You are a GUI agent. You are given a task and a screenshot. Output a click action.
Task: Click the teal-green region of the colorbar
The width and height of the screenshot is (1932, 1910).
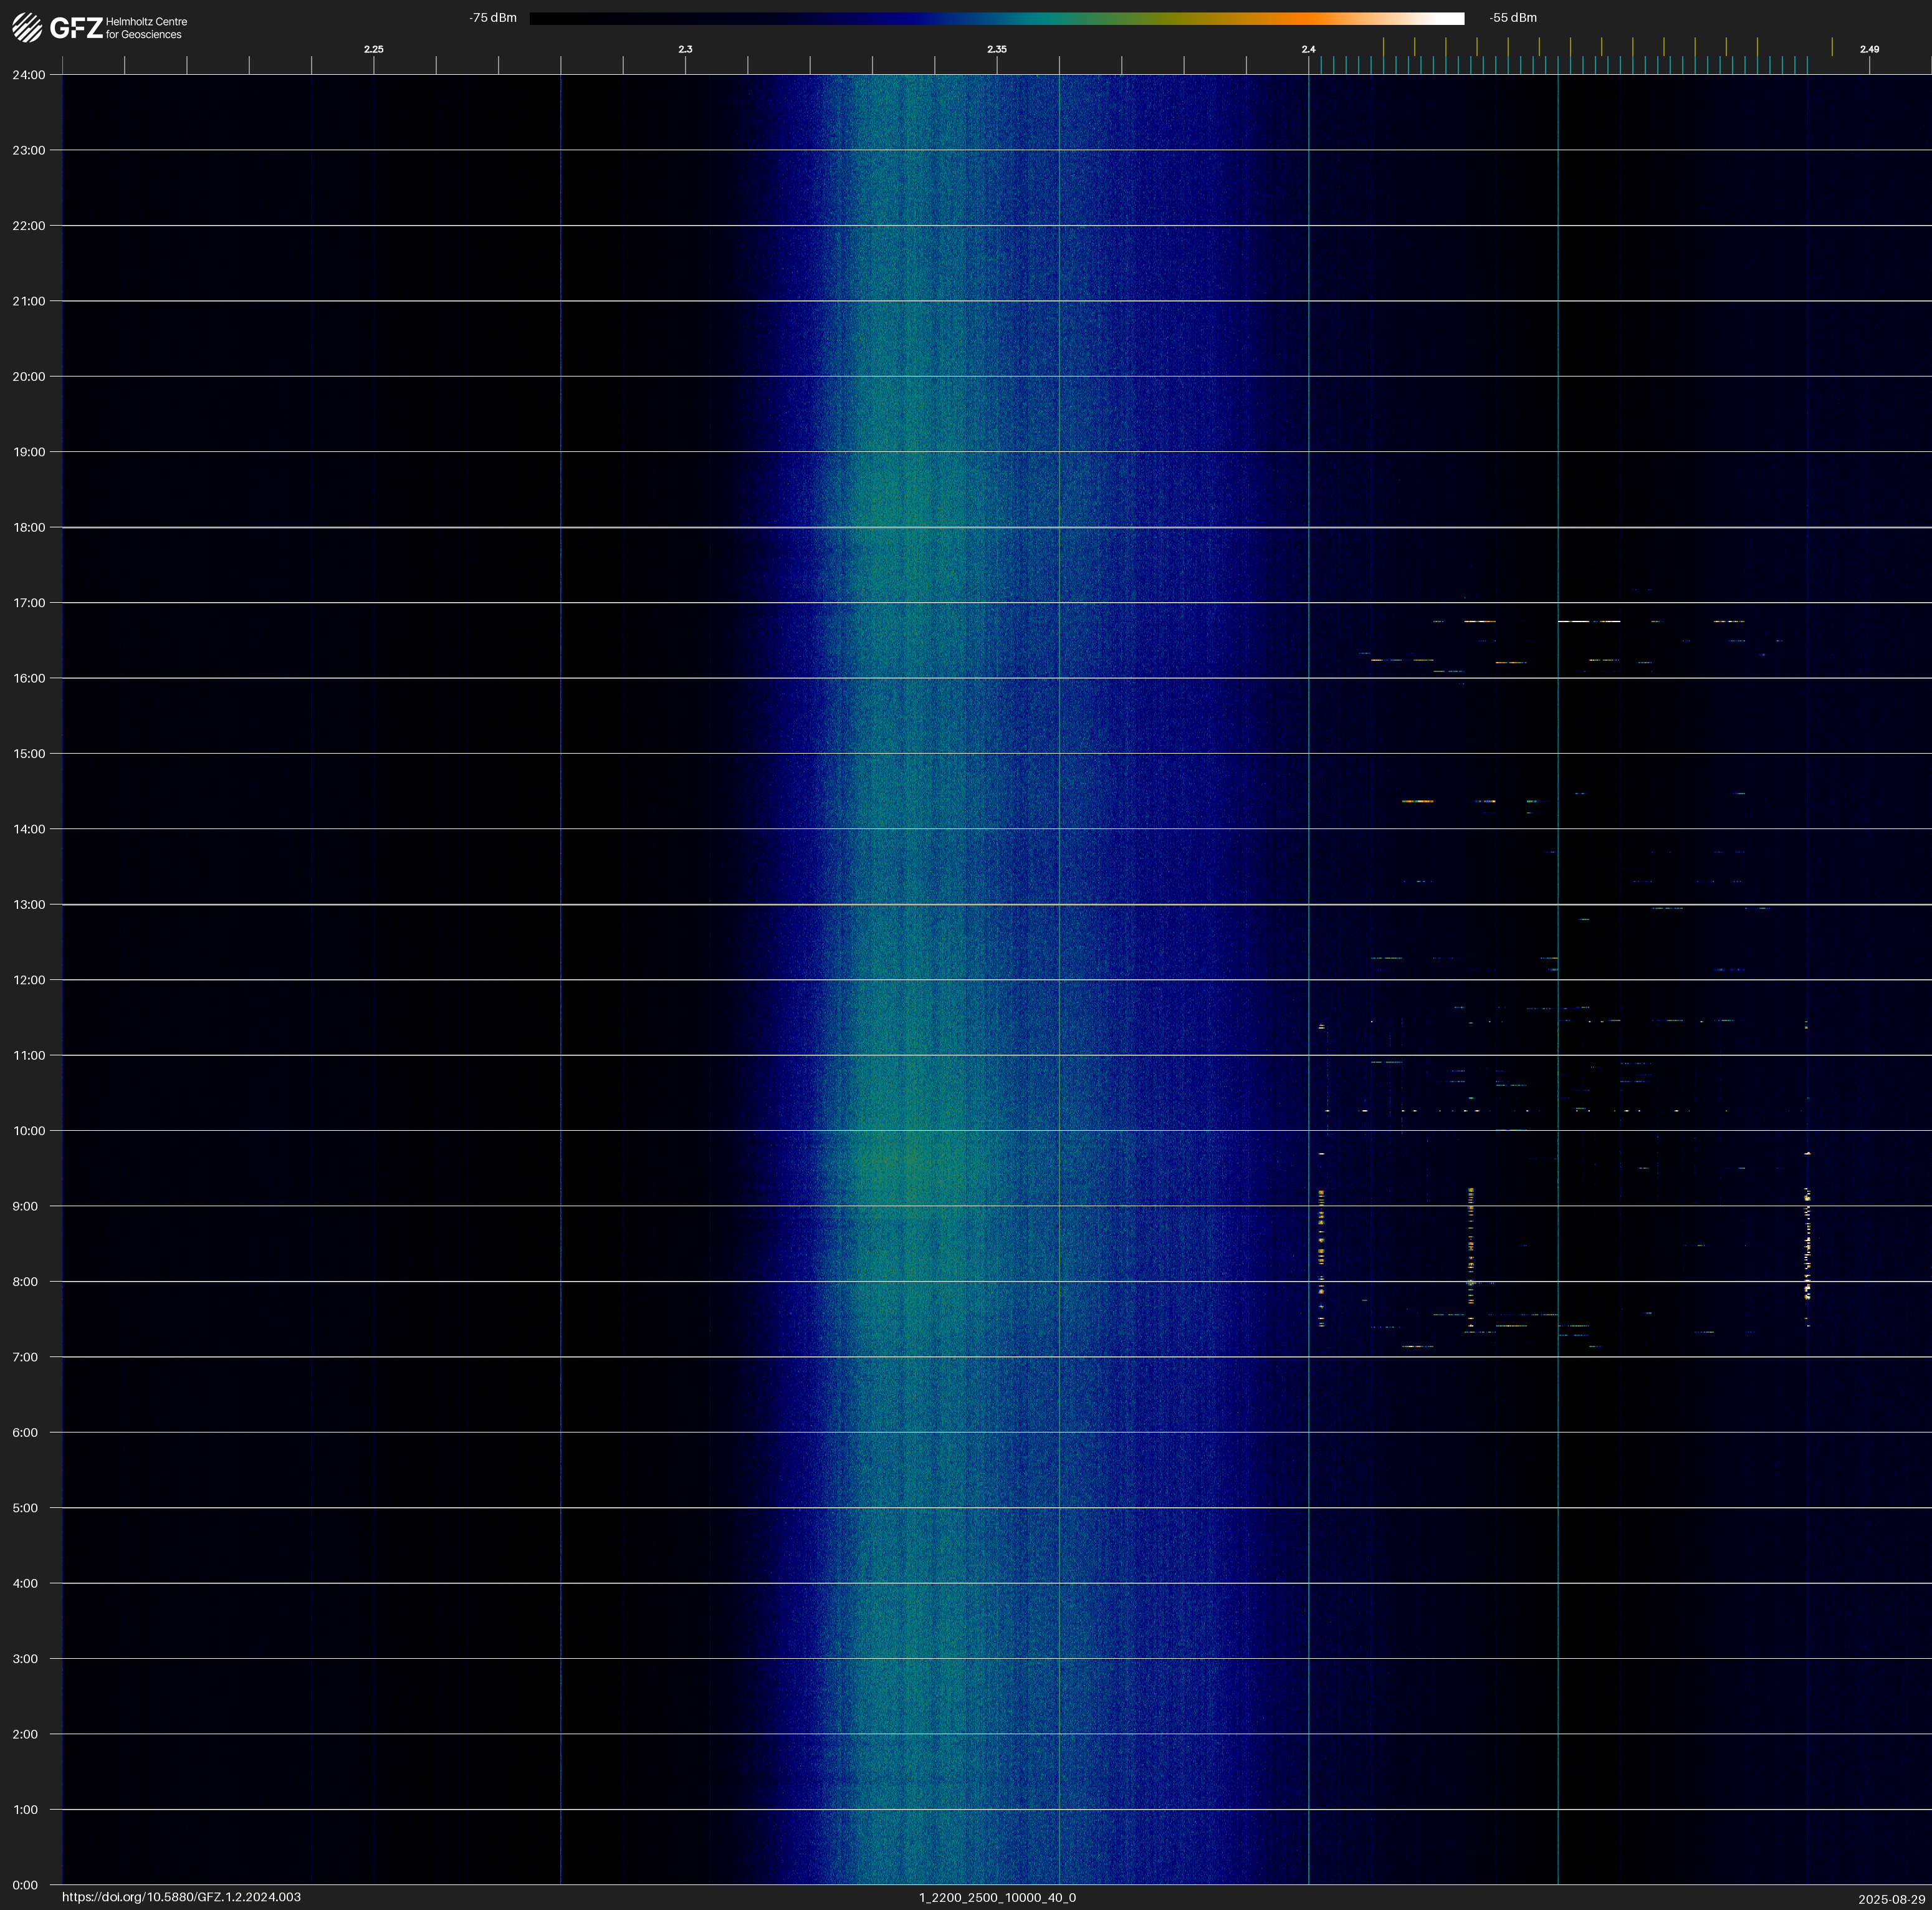pos(1050,18)
